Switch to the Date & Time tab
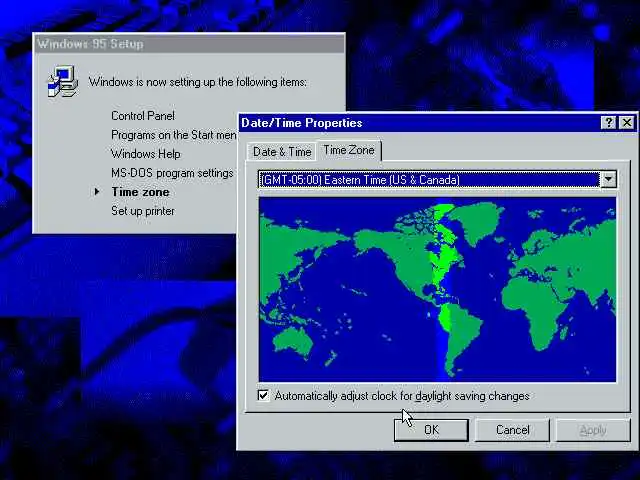 (282, 152)
